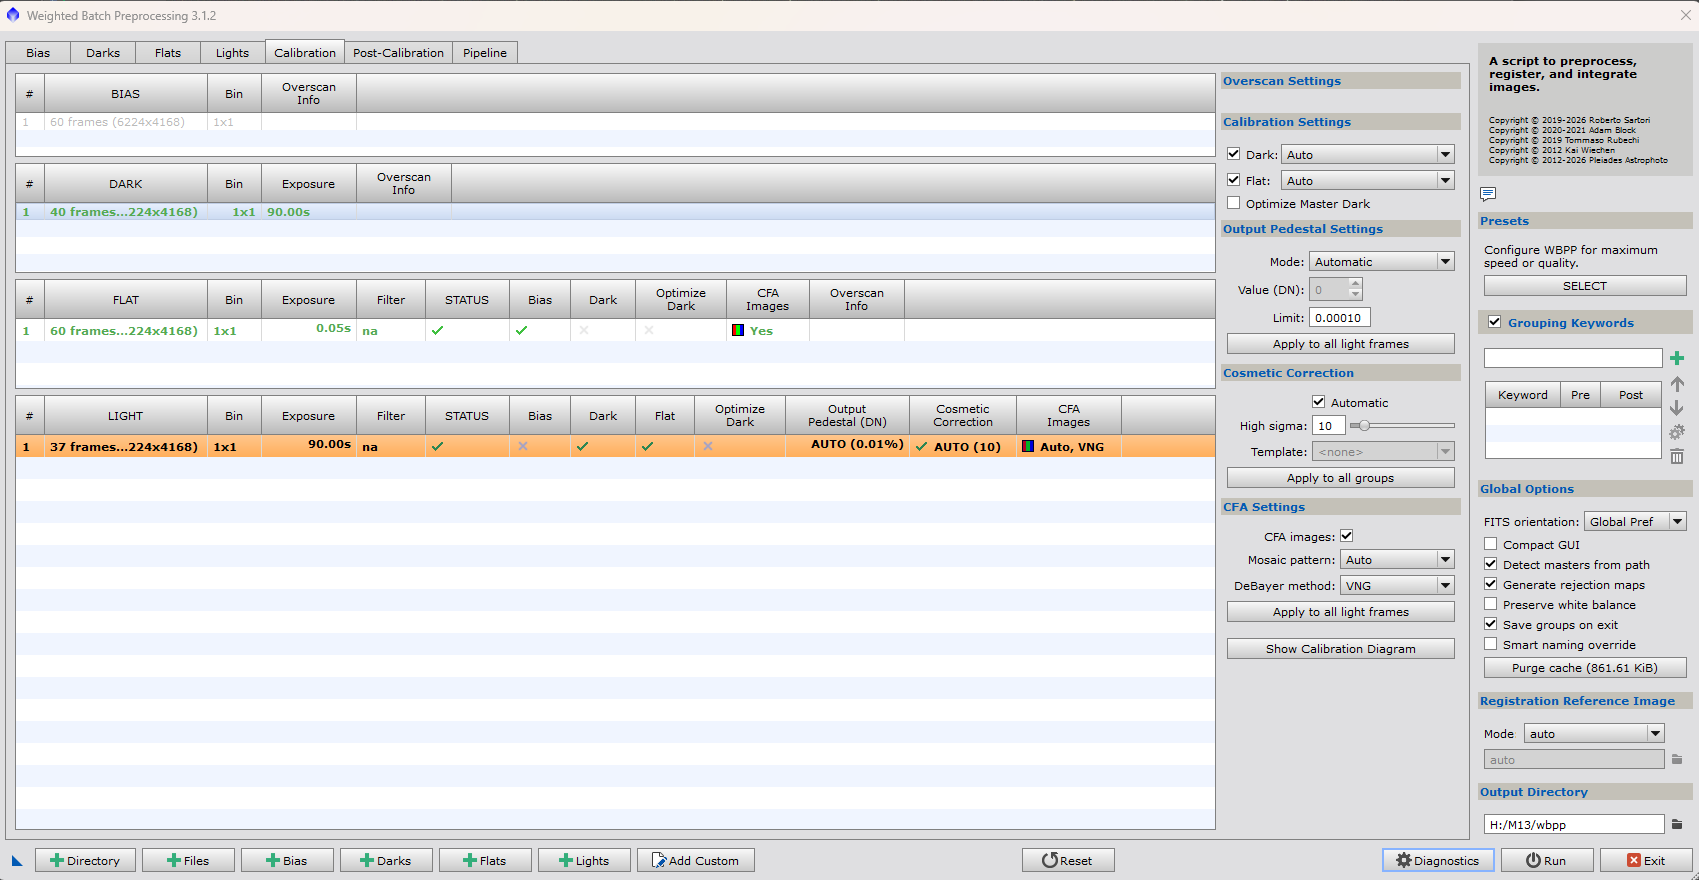Screen dimensions: 1699x880
Task: Disable Generate rejection maps
Action: point(1491,584)
